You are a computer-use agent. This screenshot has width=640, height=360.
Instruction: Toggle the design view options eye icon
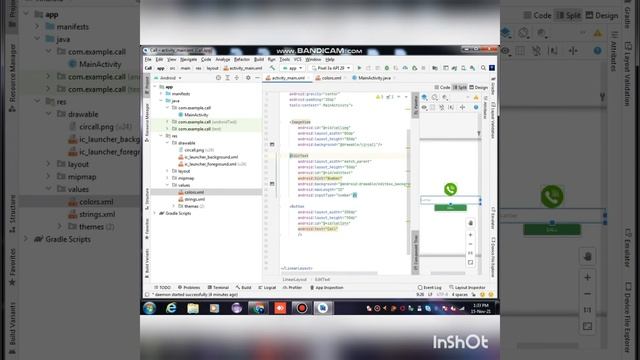(424, 107)
